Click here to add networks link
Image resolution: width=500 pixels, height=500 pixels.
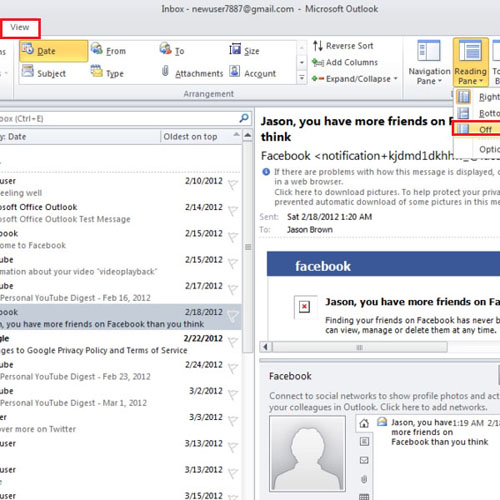coord(434,407)
